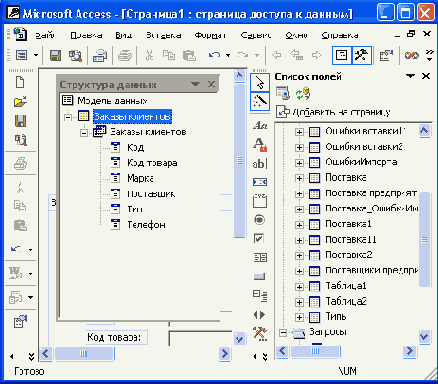Click the design area scroll right arrow
This screenshot has width=438, height=384.
tap(225, 354)
